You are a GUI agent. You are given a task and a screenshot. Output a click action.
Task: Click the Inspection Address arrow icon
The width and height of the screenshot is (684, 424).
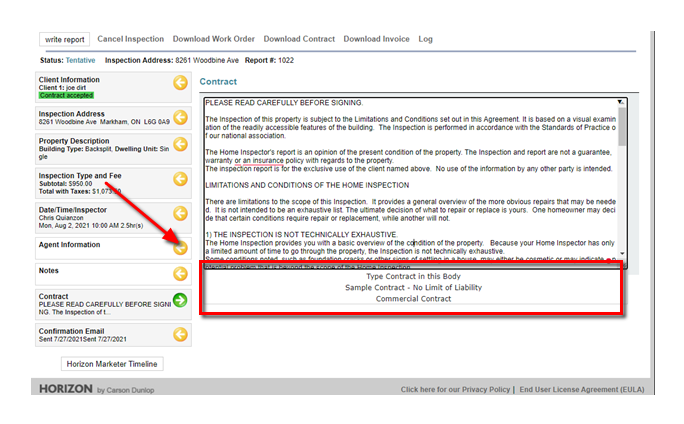pyautogui.click(x=180, y=119)
